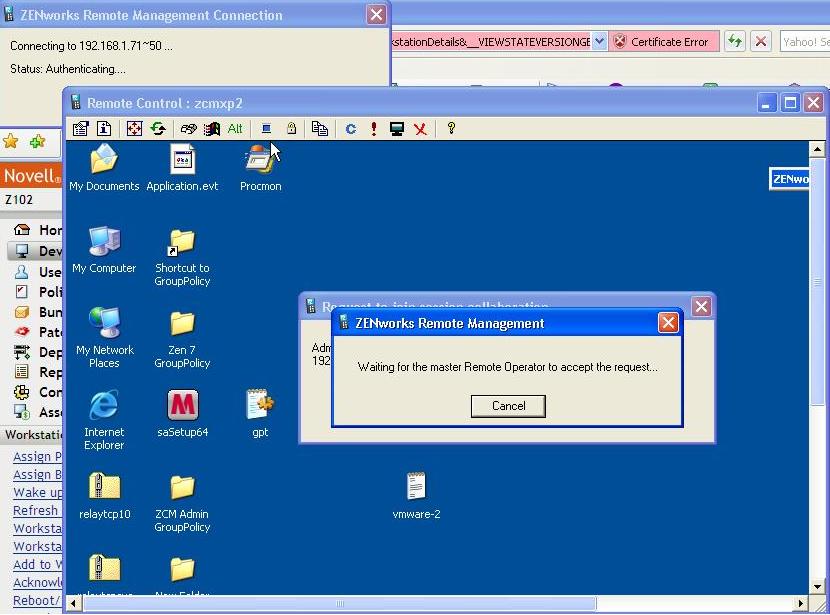Image resolution: width=830 pixels, height=615 pixels.
Task: Open Users in the Novell sidebar
Action: coord(37,272)
